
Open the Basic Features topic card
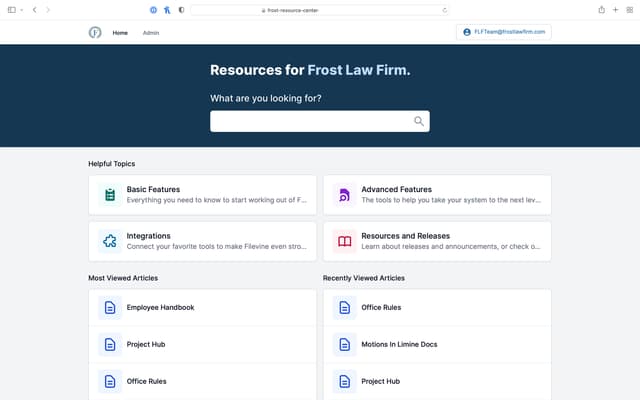(x=202, y=195)
